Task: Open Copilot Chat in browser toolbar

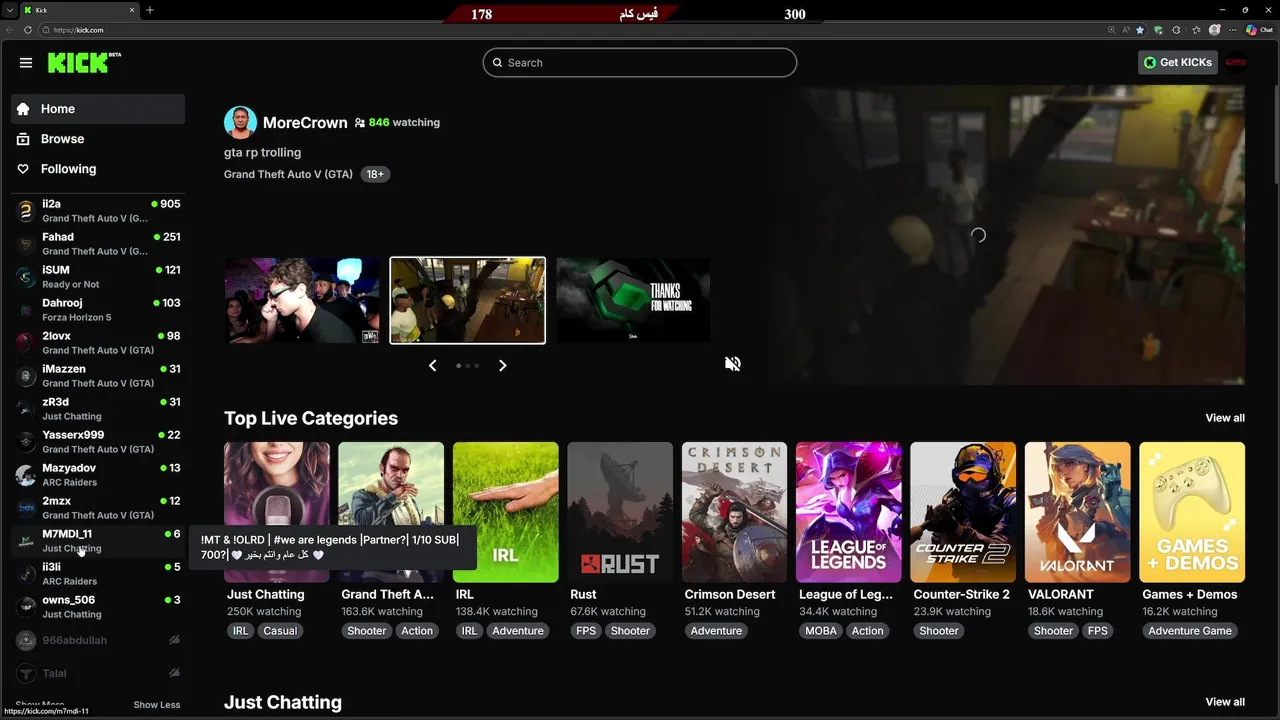Action: (1258, 30)
